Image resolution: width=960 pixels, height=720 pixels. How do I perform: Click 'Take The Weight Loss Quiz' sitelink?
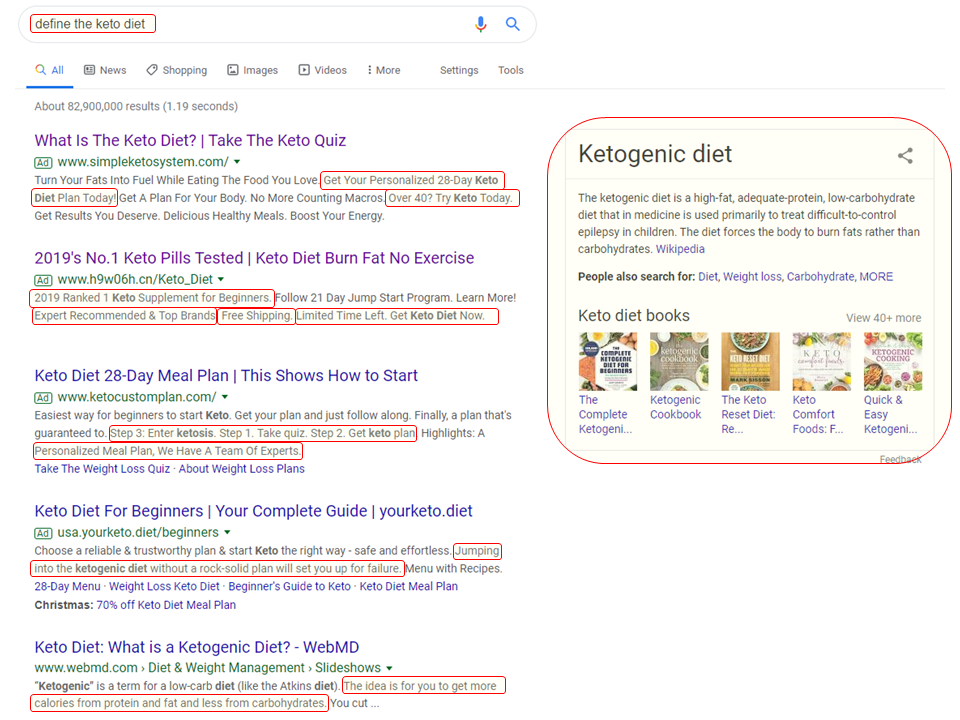pyautogui.click(x=102, y=468)
